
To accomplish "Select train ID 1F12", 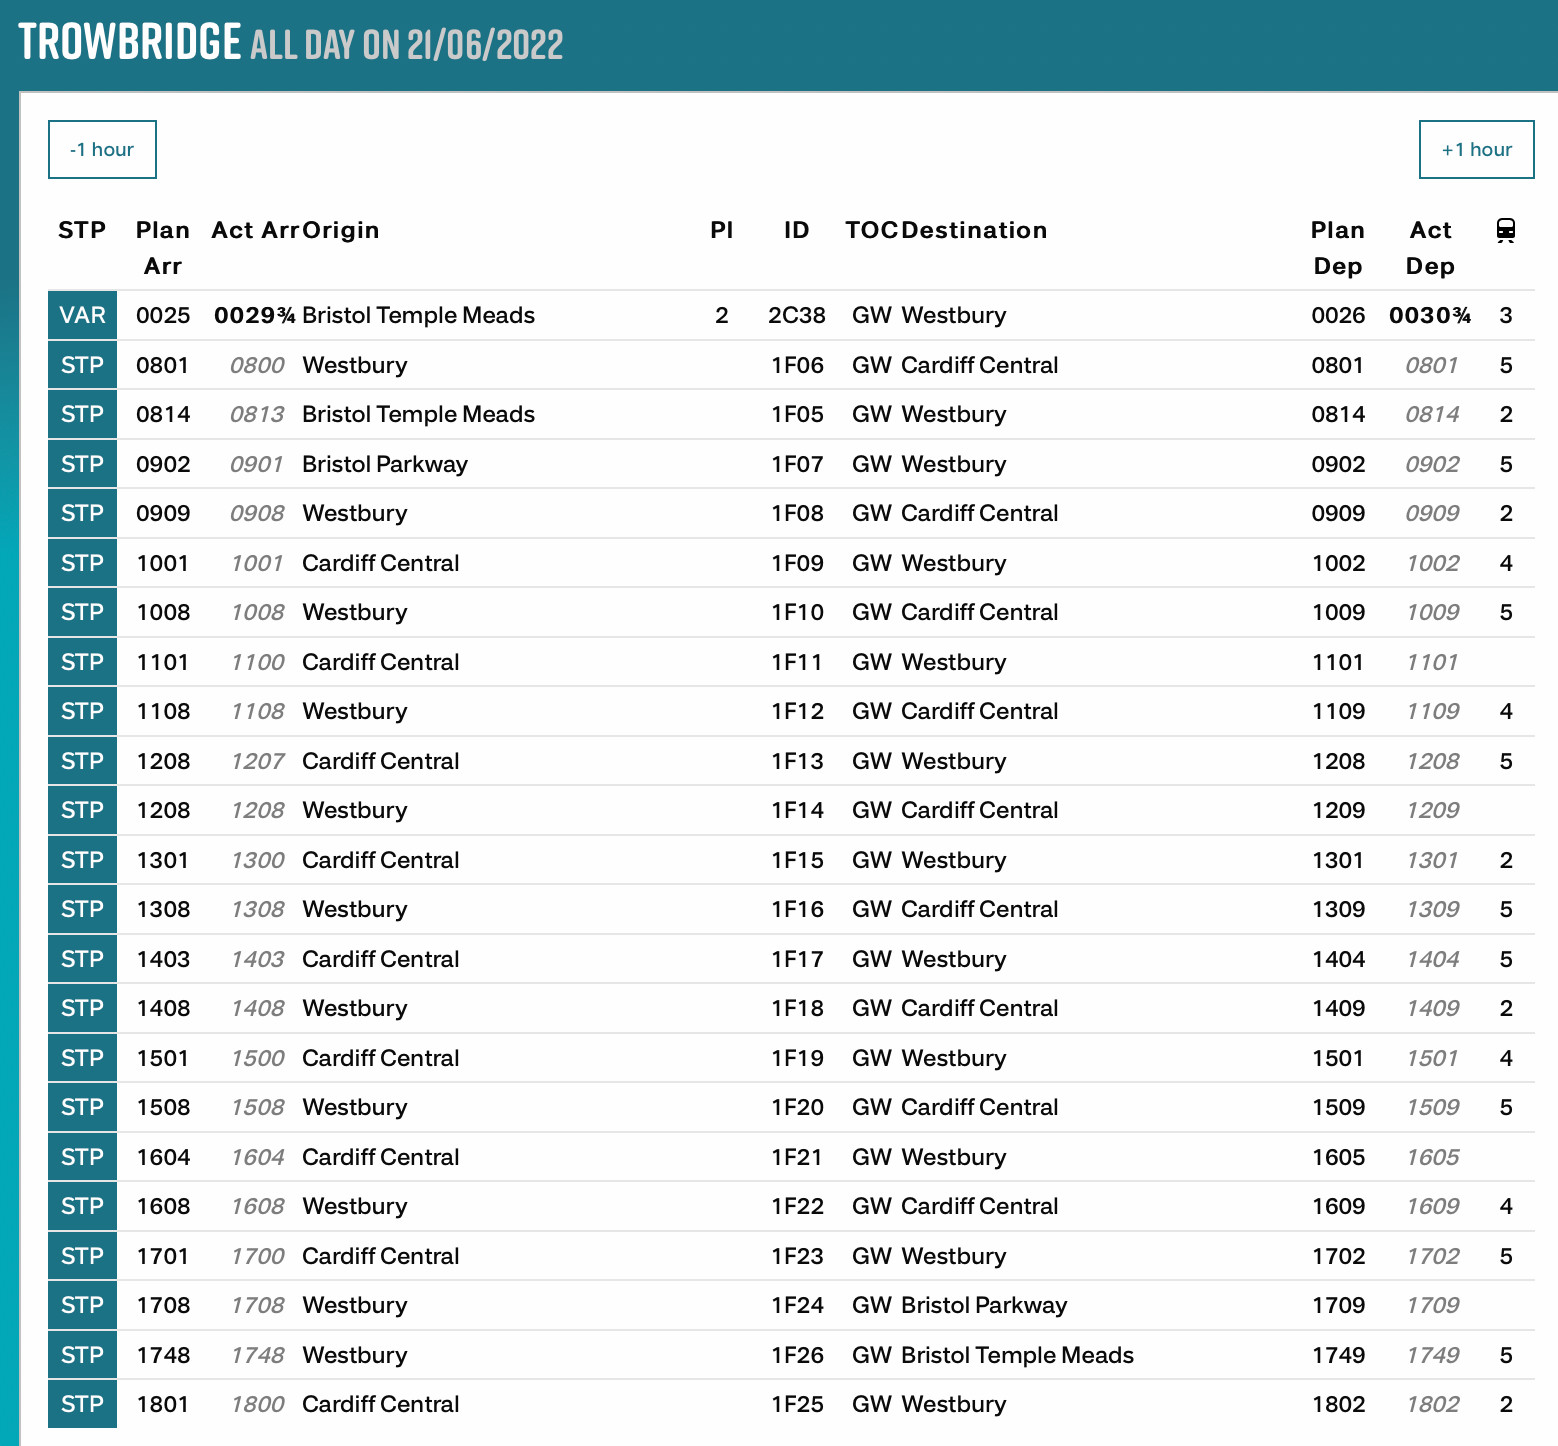I will click(x=796, y=712).
